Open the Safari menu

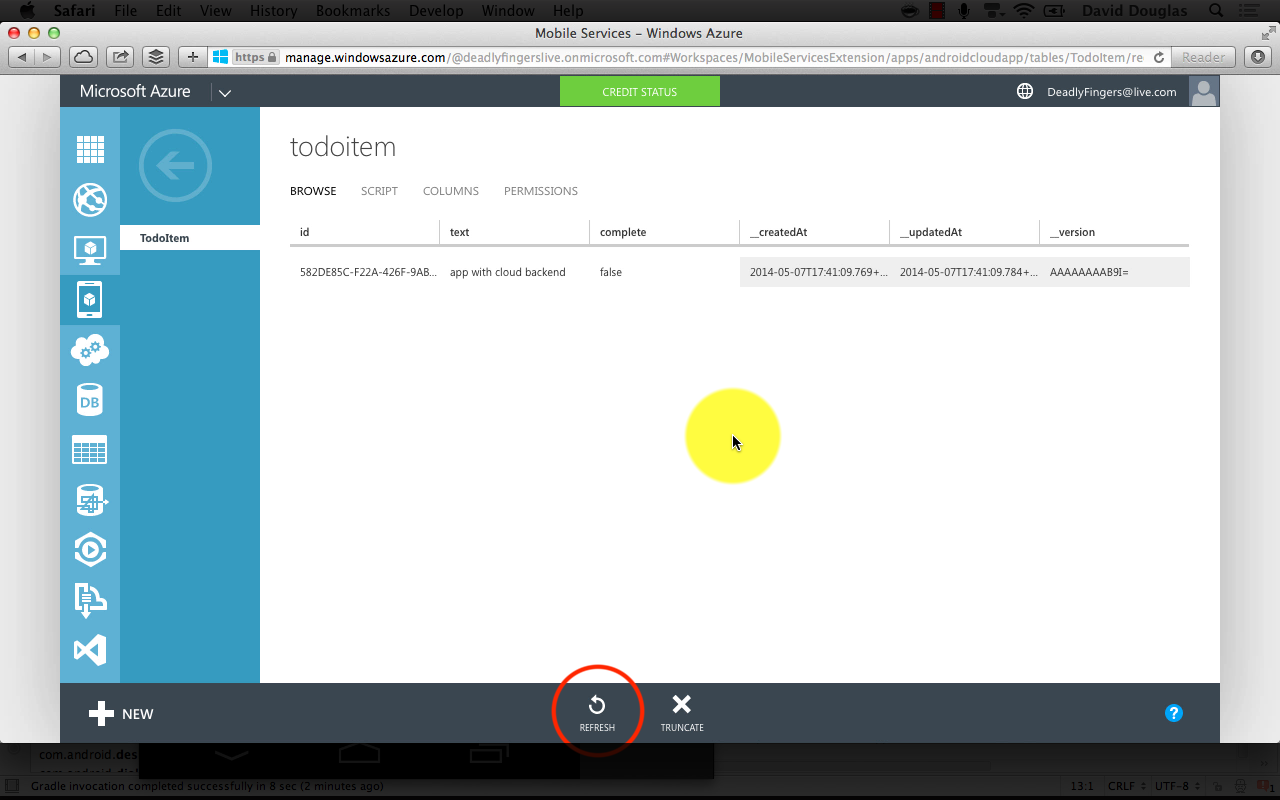pyautogui.click(x=74, y=10)
